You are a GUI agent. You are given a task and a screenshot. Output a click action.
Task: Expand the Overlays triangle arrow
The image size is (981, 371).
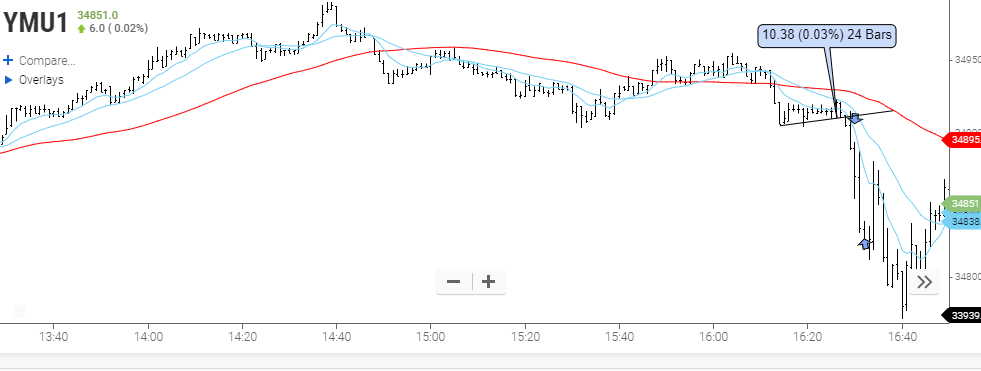pyautogui.click(x=8, y=80)
